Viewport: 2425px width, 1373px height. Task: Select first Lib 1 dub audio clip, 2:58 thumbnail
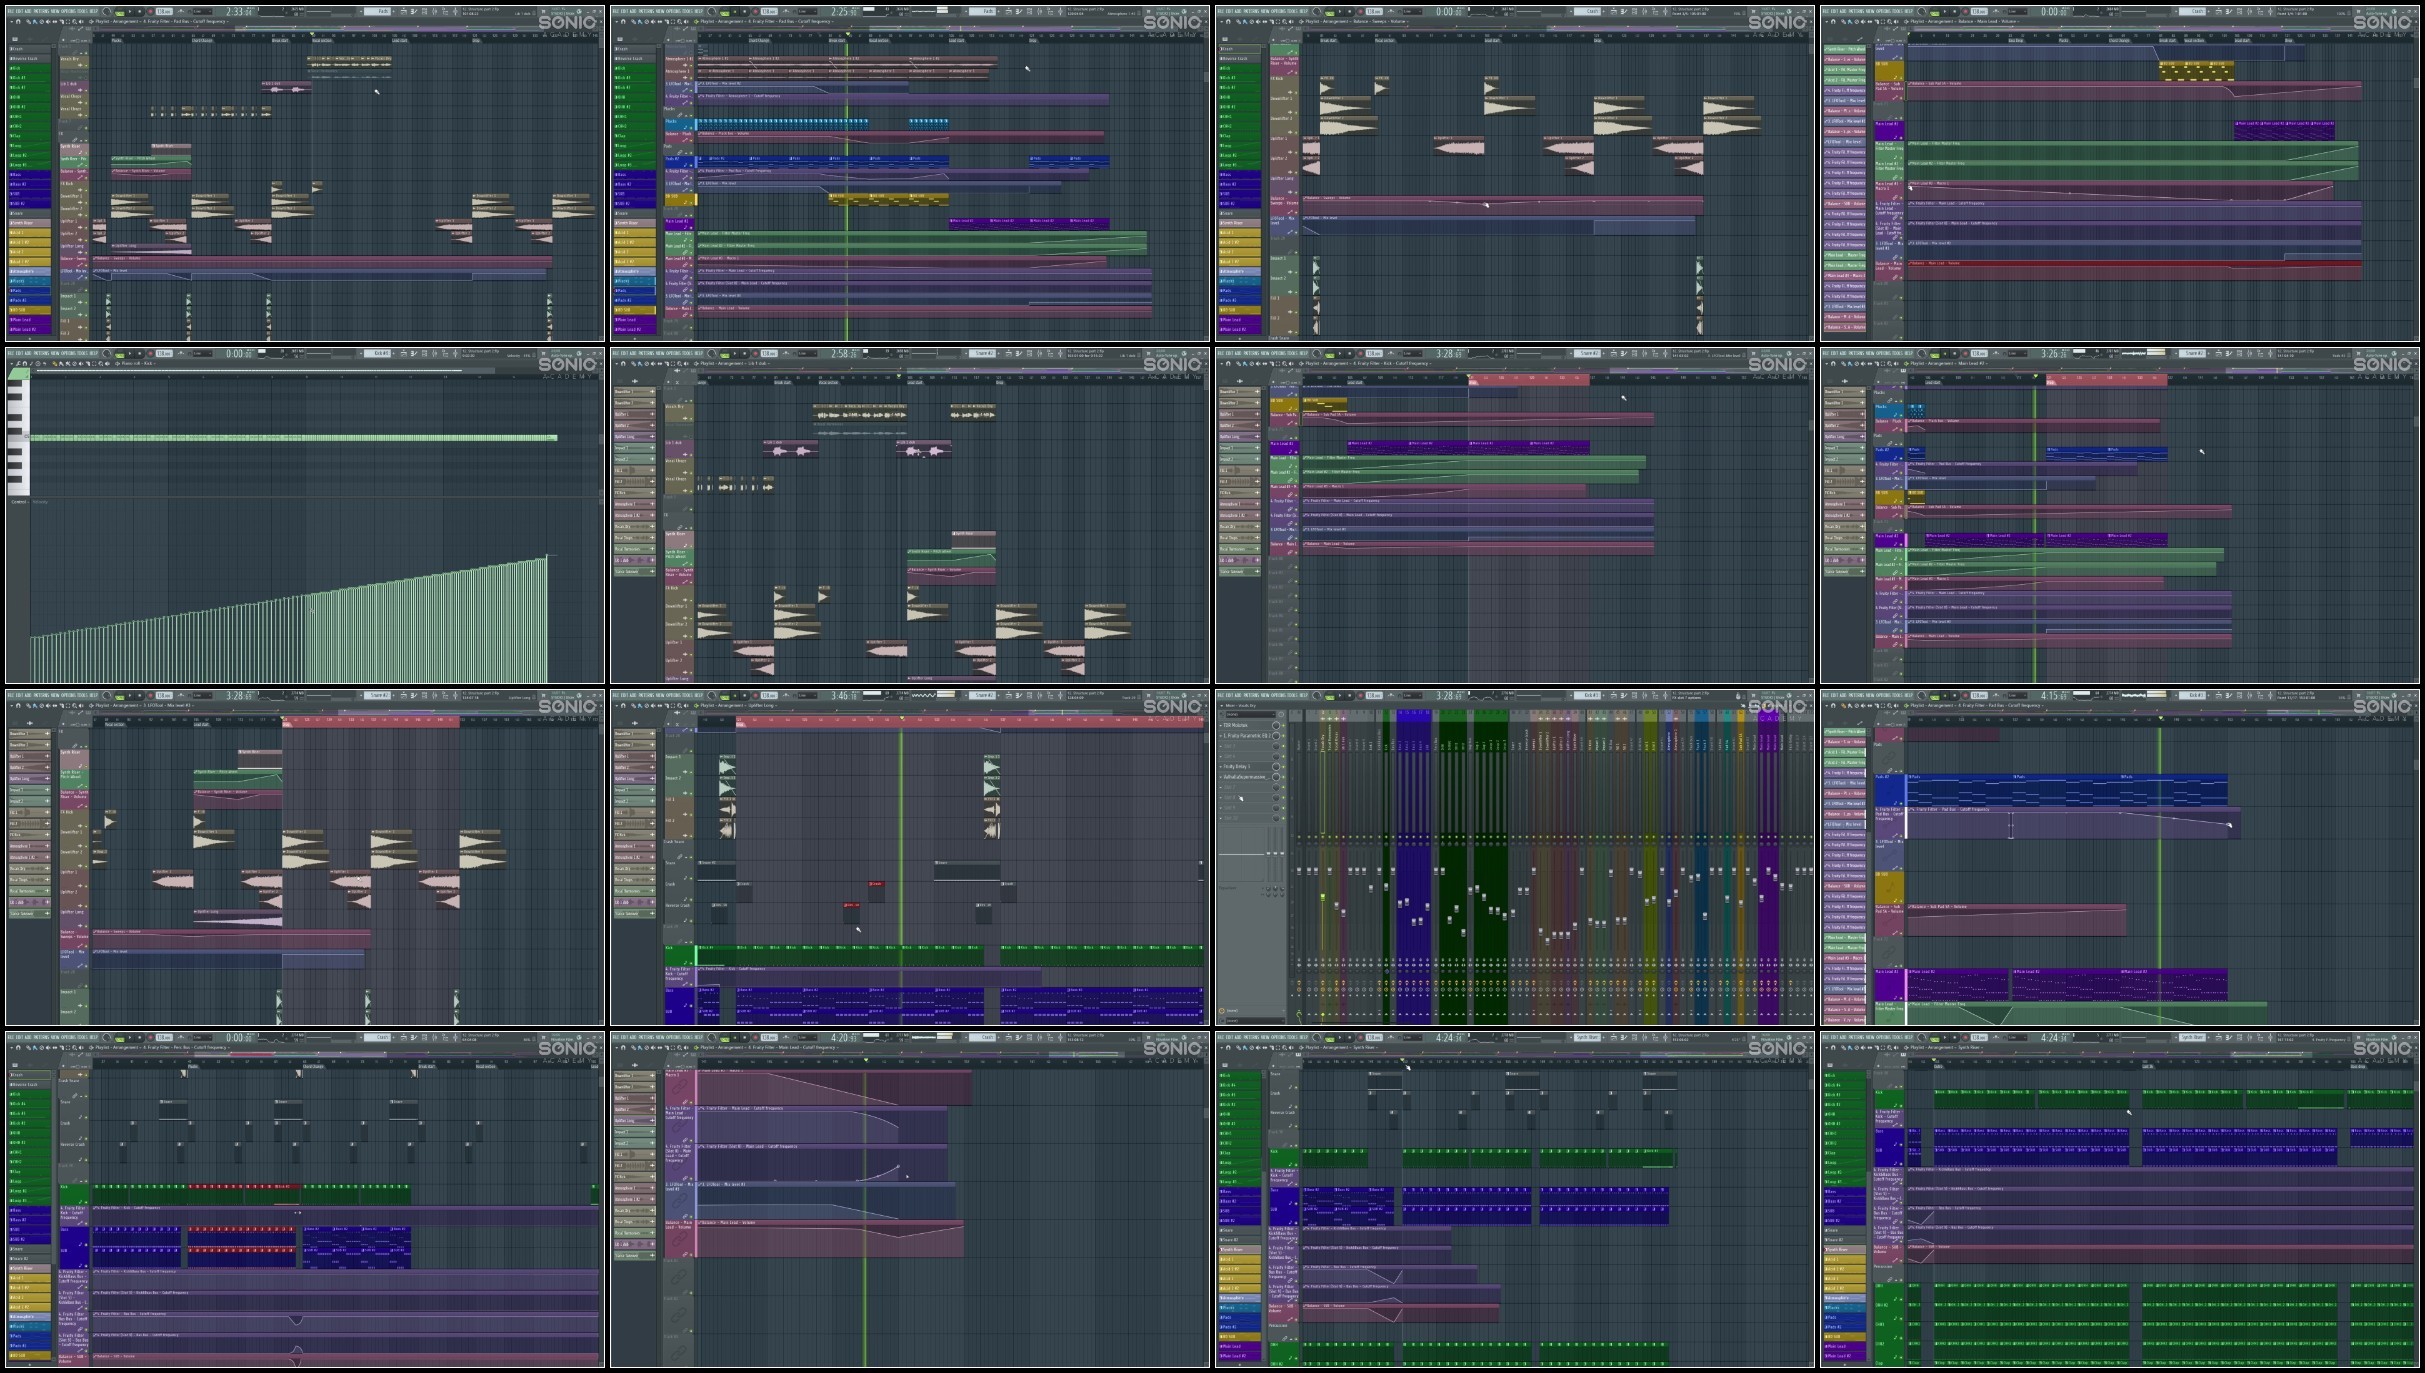pos(790,449)
